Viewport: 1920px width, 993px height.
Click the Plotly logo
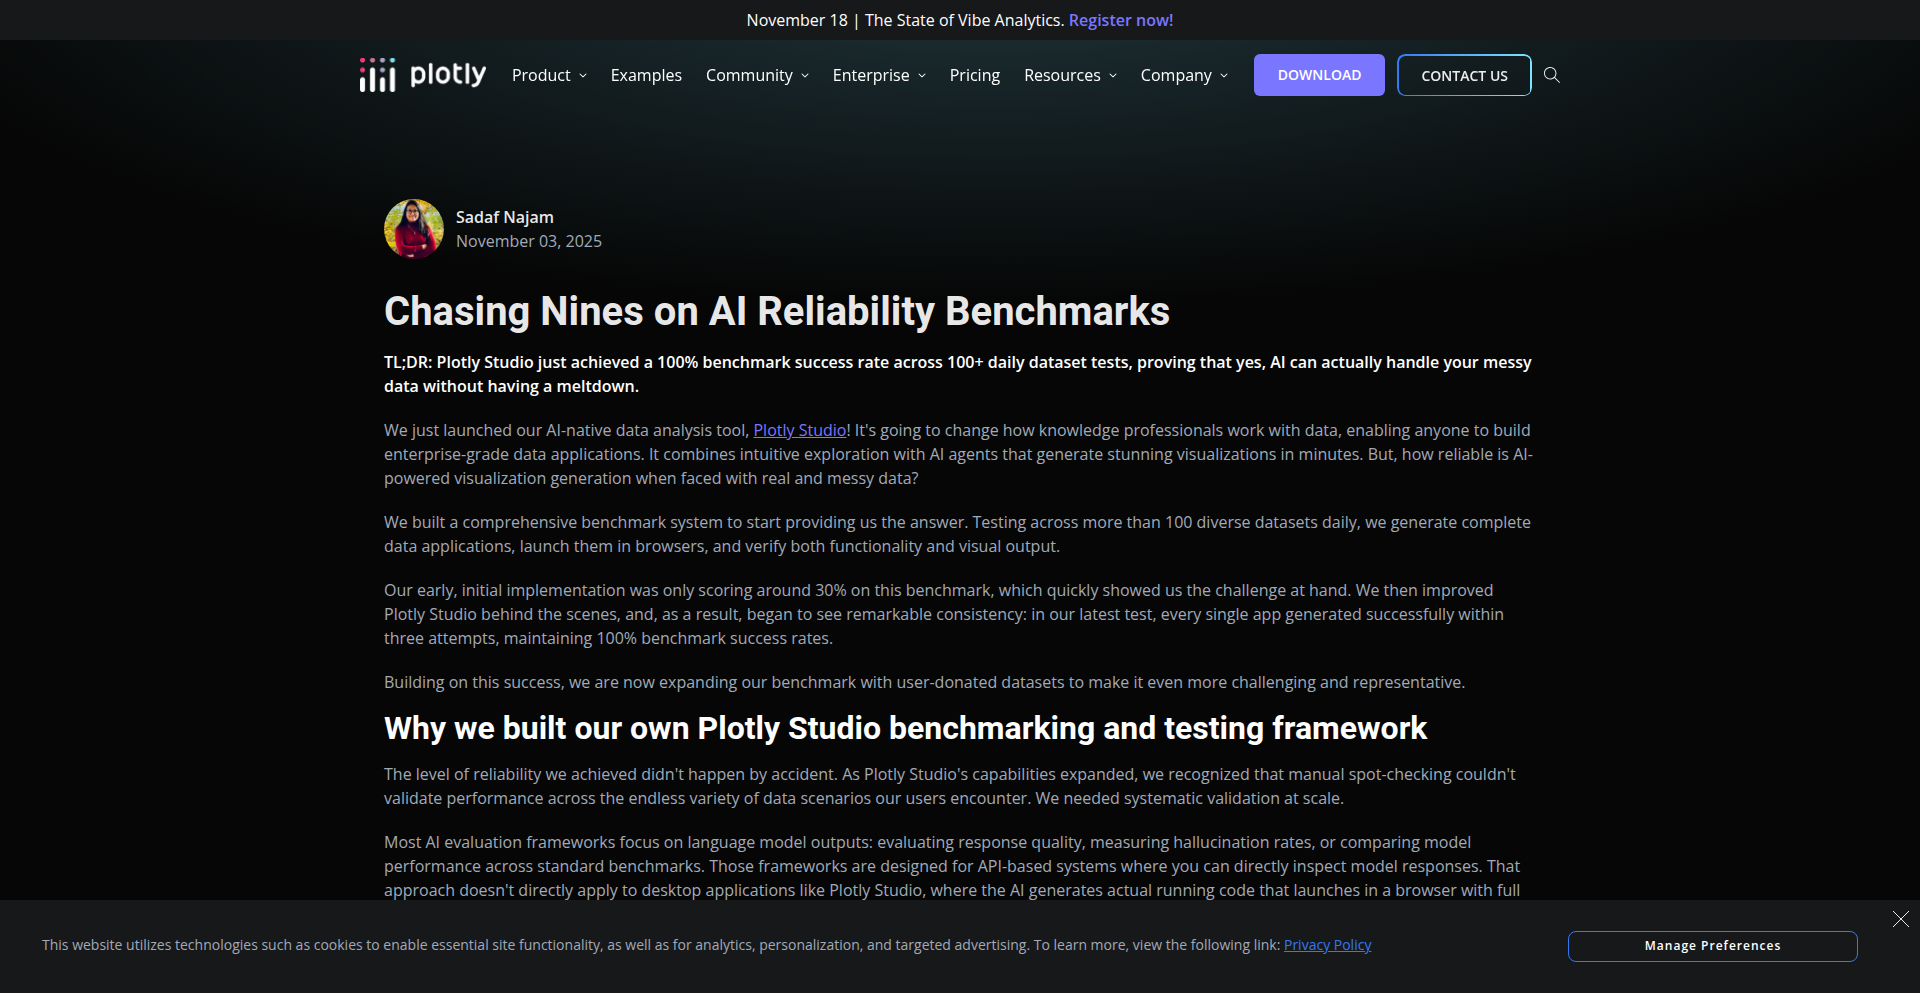point(422,75)
